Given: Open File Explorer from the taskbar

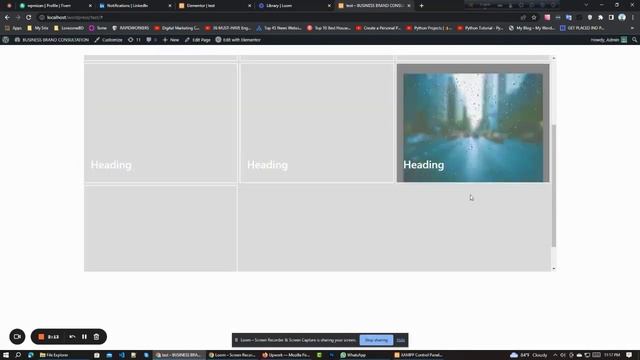Looking at the screenshot, I should [x=54, y=355].
